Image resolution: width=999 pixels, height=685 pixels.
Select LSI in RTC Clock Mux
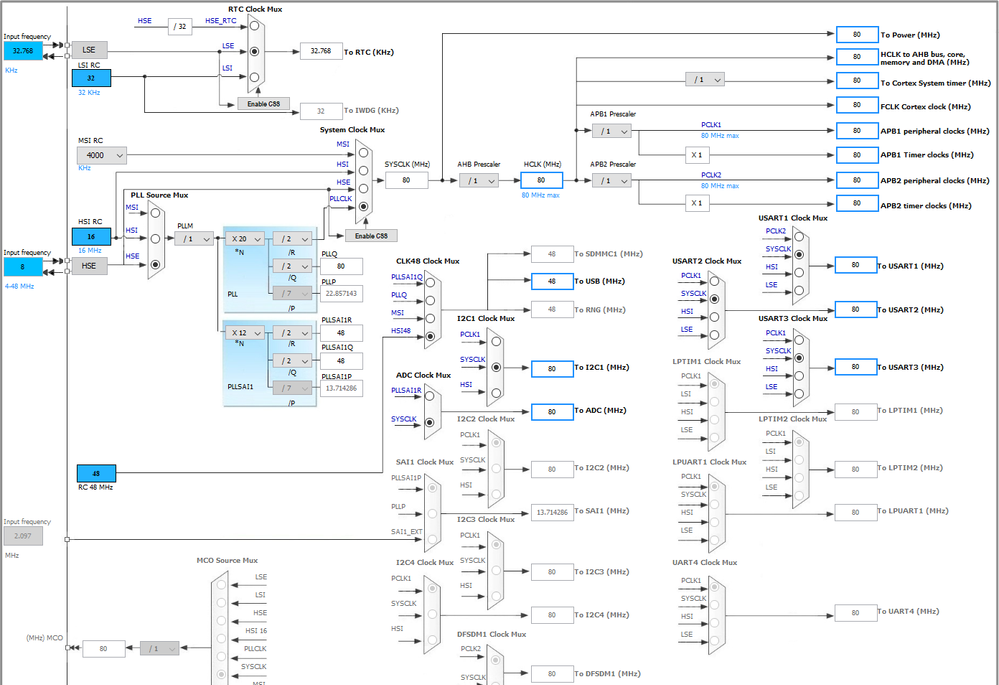[x=254, y=77]
